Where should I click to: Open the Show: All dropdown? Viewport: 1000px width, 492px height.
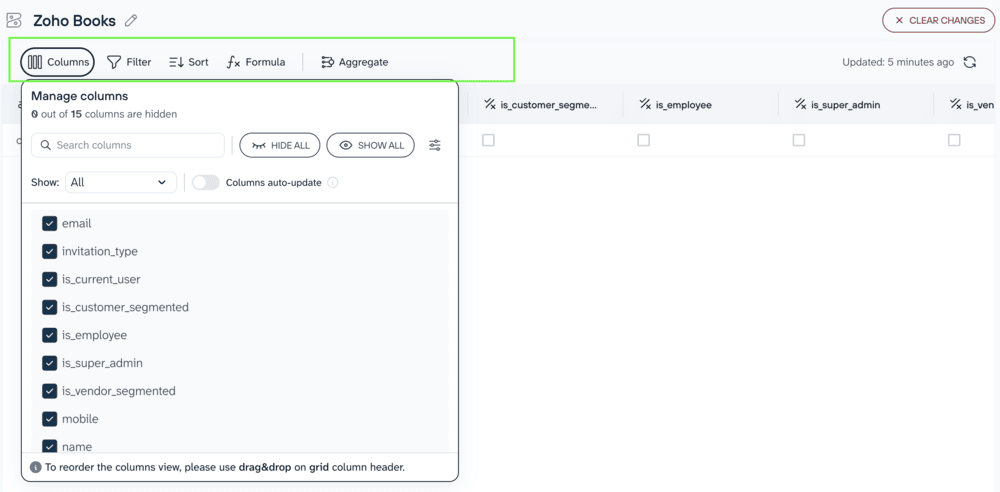(x=121, y=183)
